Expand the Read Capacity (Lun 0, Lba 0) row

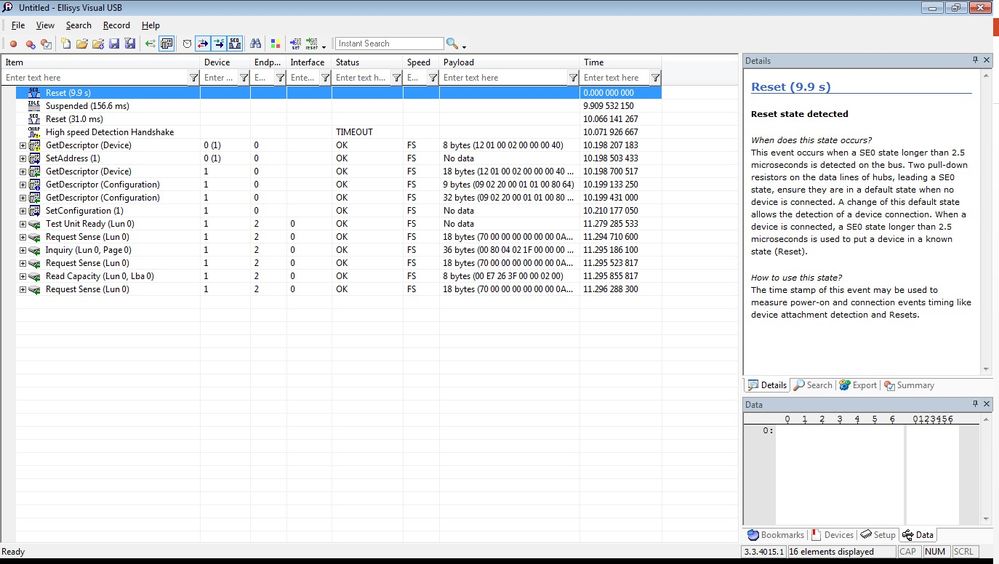click(22, 277)
